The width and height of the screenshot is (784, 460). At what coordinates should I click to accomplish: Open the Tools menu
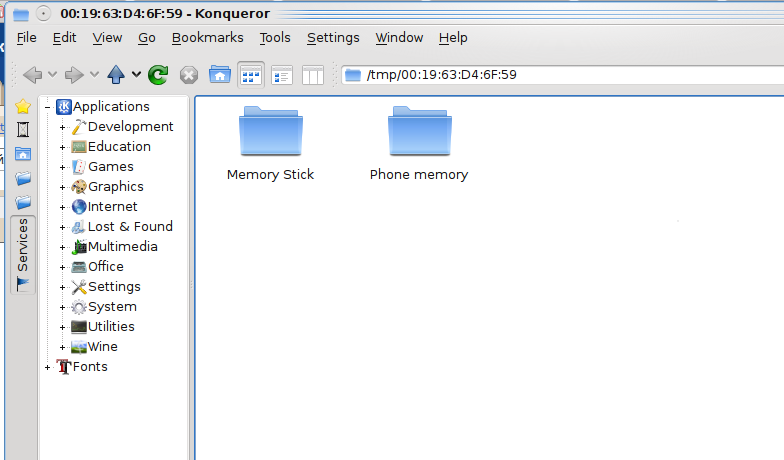point(275,38)
